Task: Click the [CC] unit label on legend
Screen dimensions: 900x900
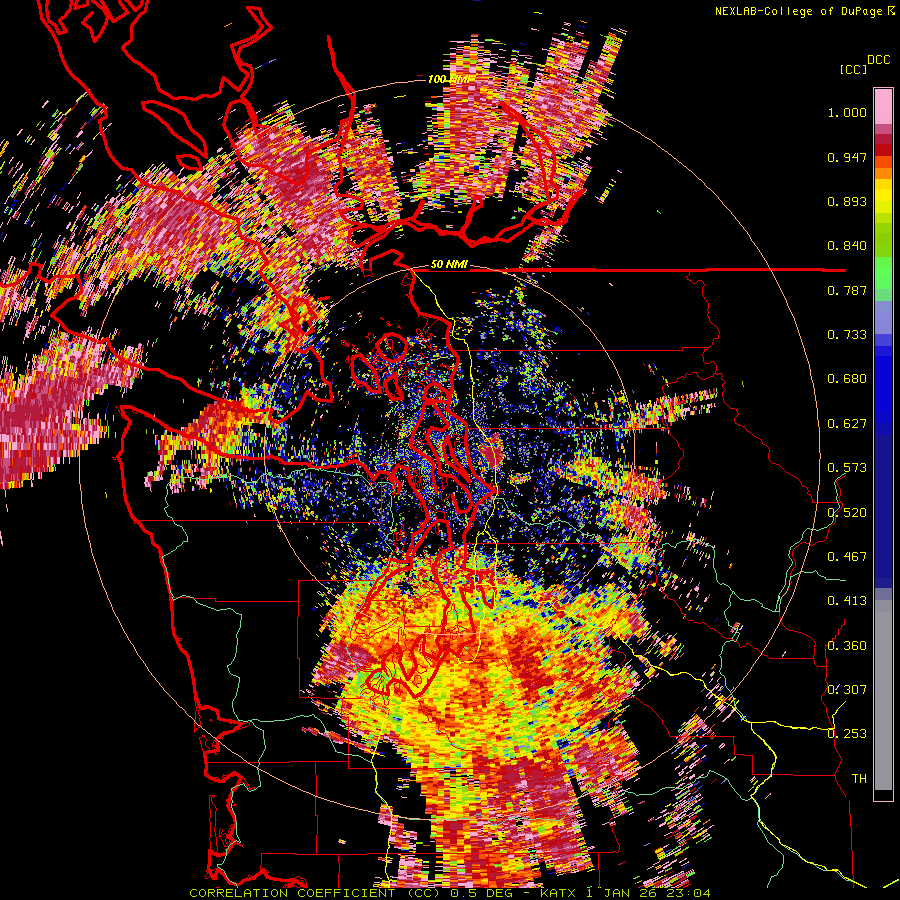Action: [853, 69]
